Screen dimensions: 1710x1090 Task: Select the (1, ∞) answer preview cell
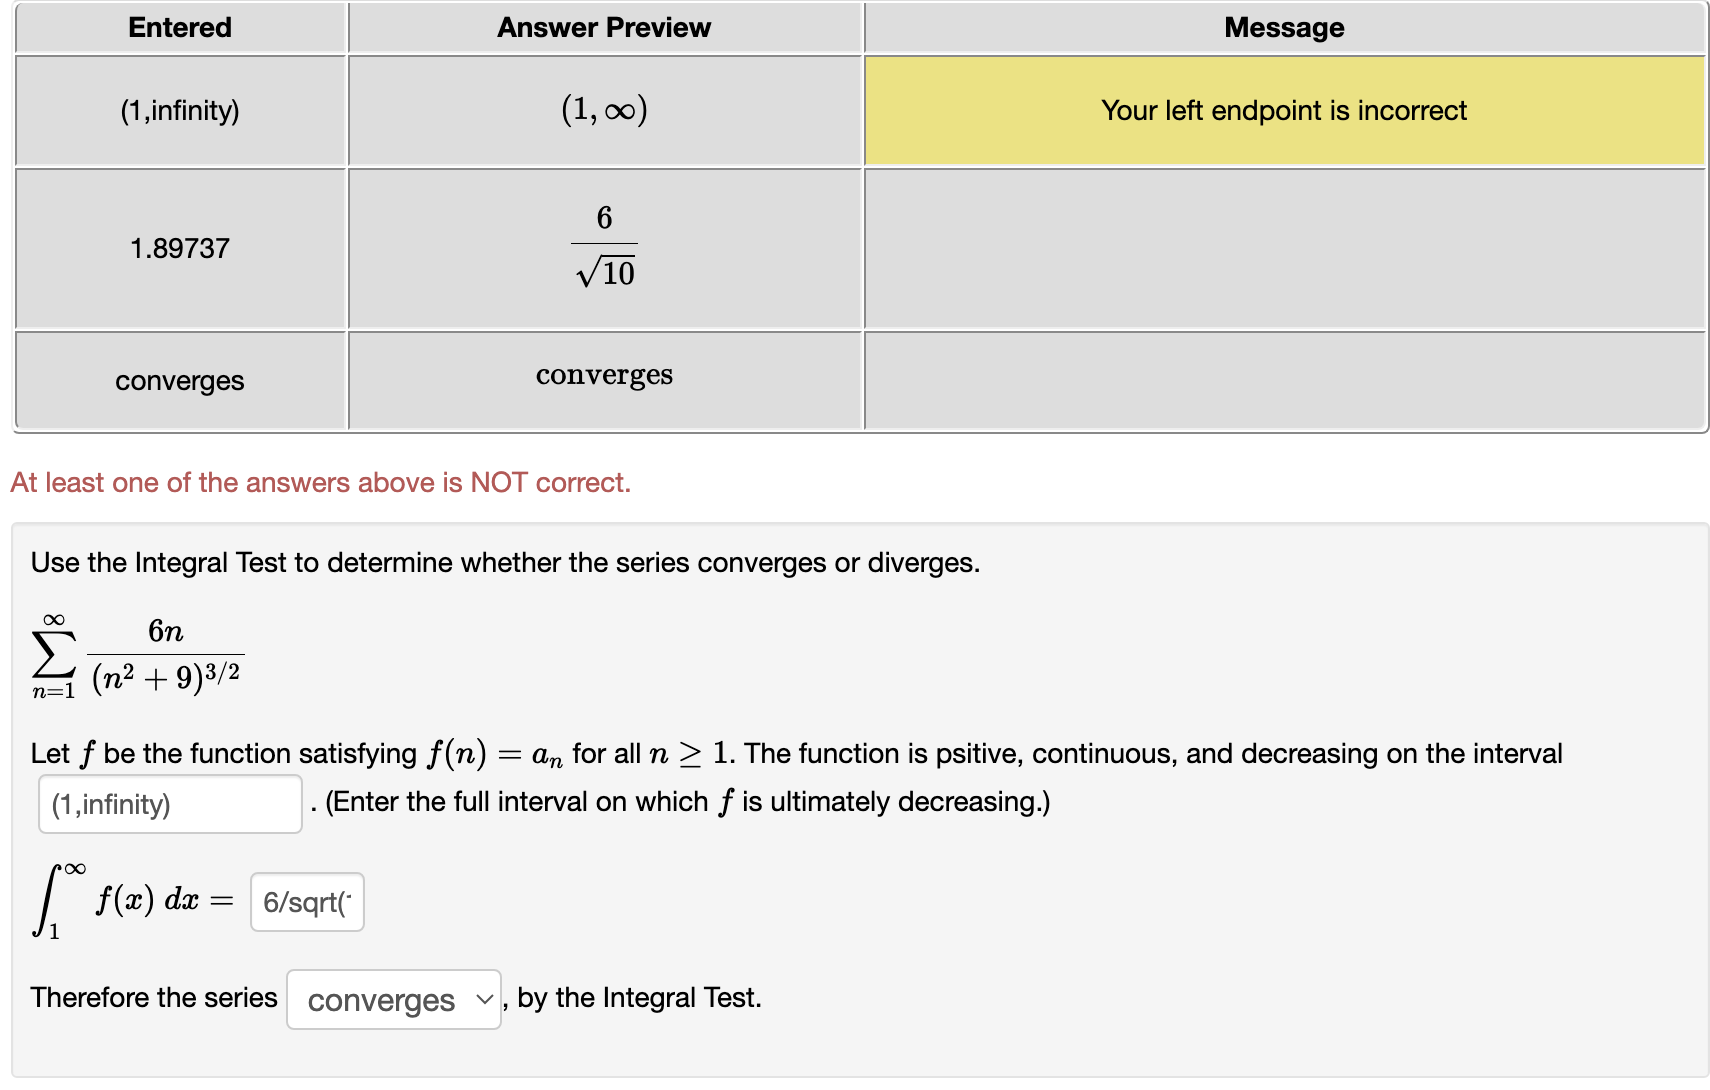pos(604,110)
